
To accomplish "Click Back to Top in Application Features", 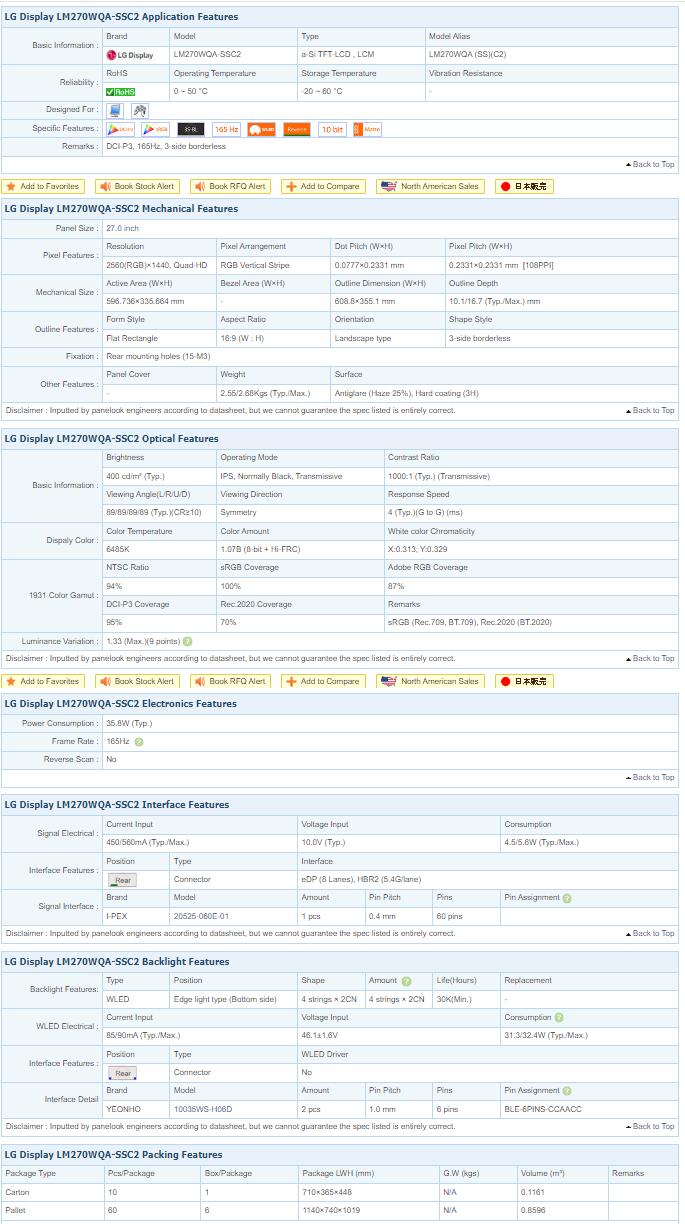I will point(650,164).
